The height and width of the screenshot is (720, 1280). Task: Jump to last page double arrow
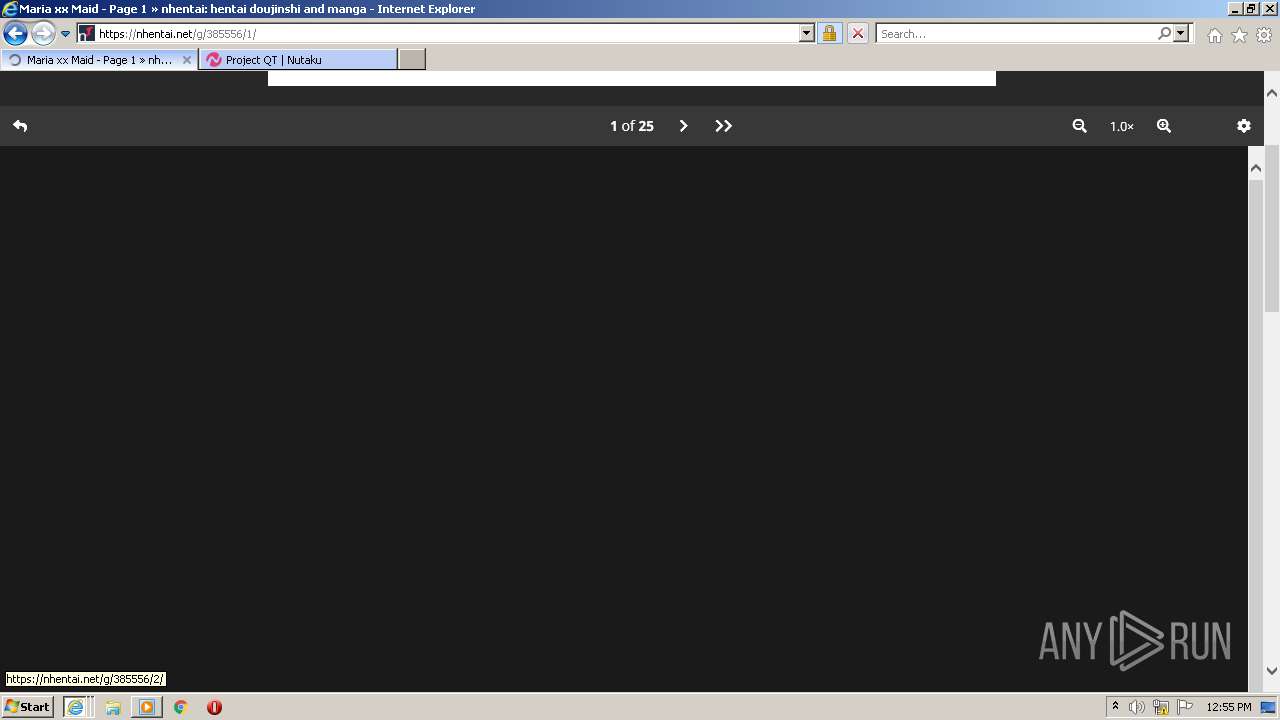pyautogui.click(x=724, y=126)
